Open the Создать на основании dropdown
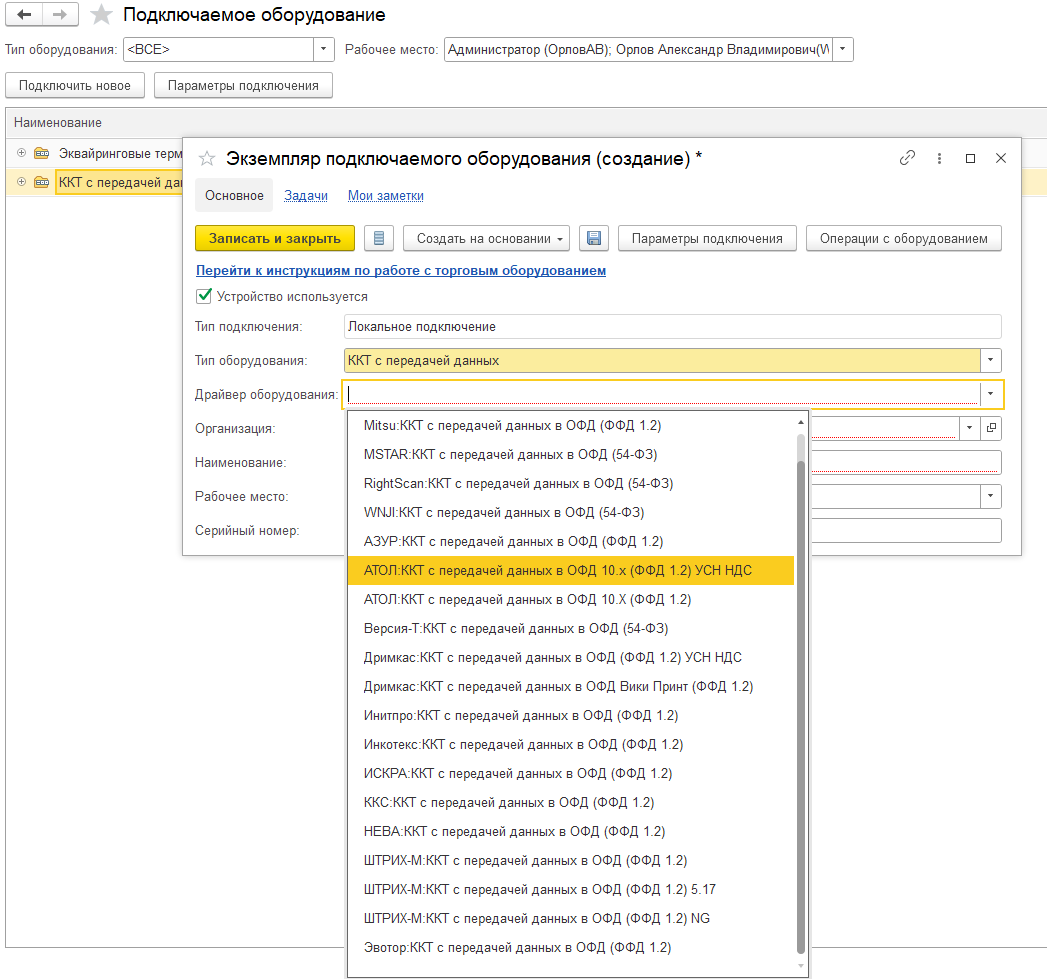Screen dimensions: 1047x979 point(486,238)
